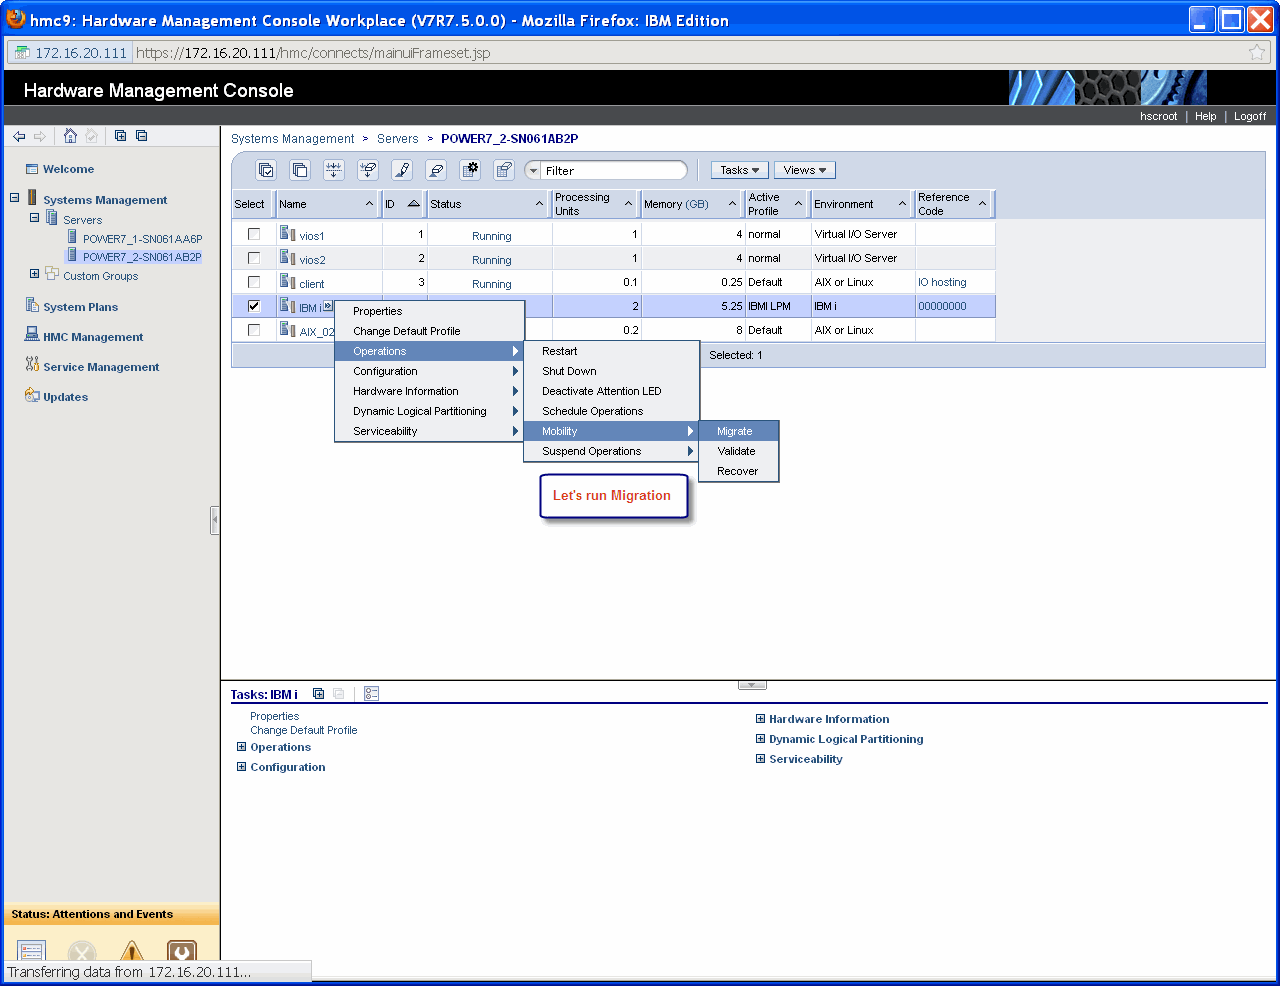
Task: Go to the navigation Home icon
Action: (70, 136)
